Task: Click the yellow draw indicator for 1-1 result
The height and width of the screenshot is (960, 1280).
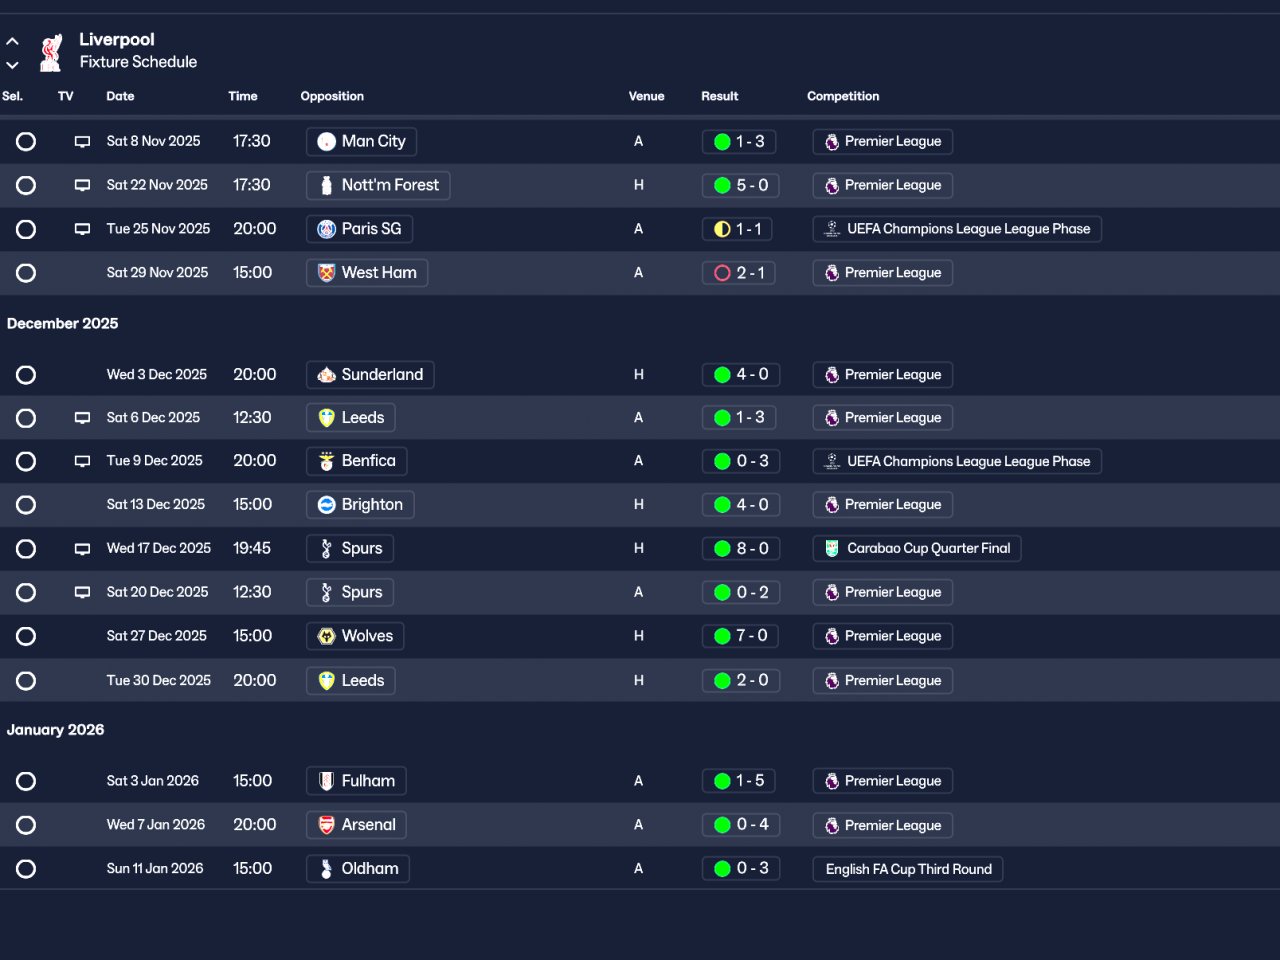Action: 722,229
